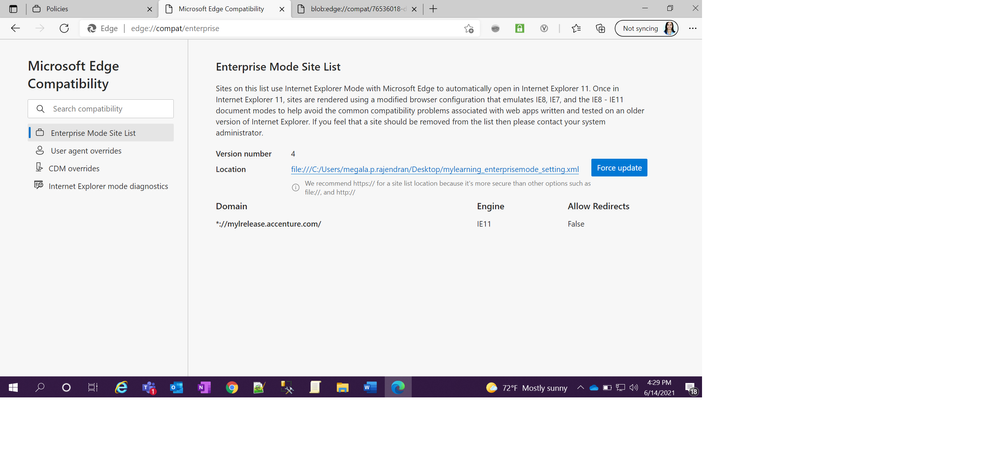Open Google Chrome from the taskbar

tap(232, 387)
